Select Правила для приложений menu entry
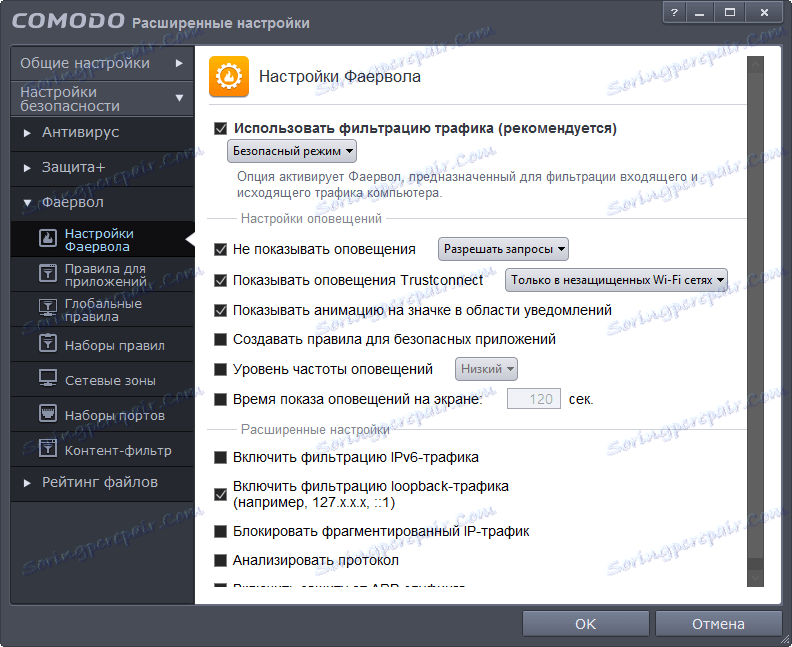The width and height of the screenshot is (792, 647). tap(102, 274)
